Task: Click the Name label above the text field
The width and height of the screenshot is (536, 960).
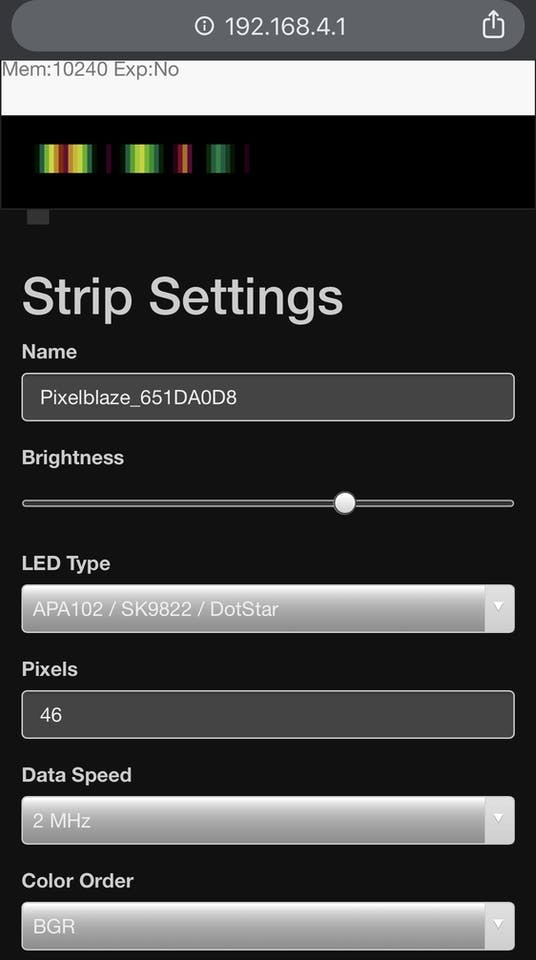Action: 49,351
